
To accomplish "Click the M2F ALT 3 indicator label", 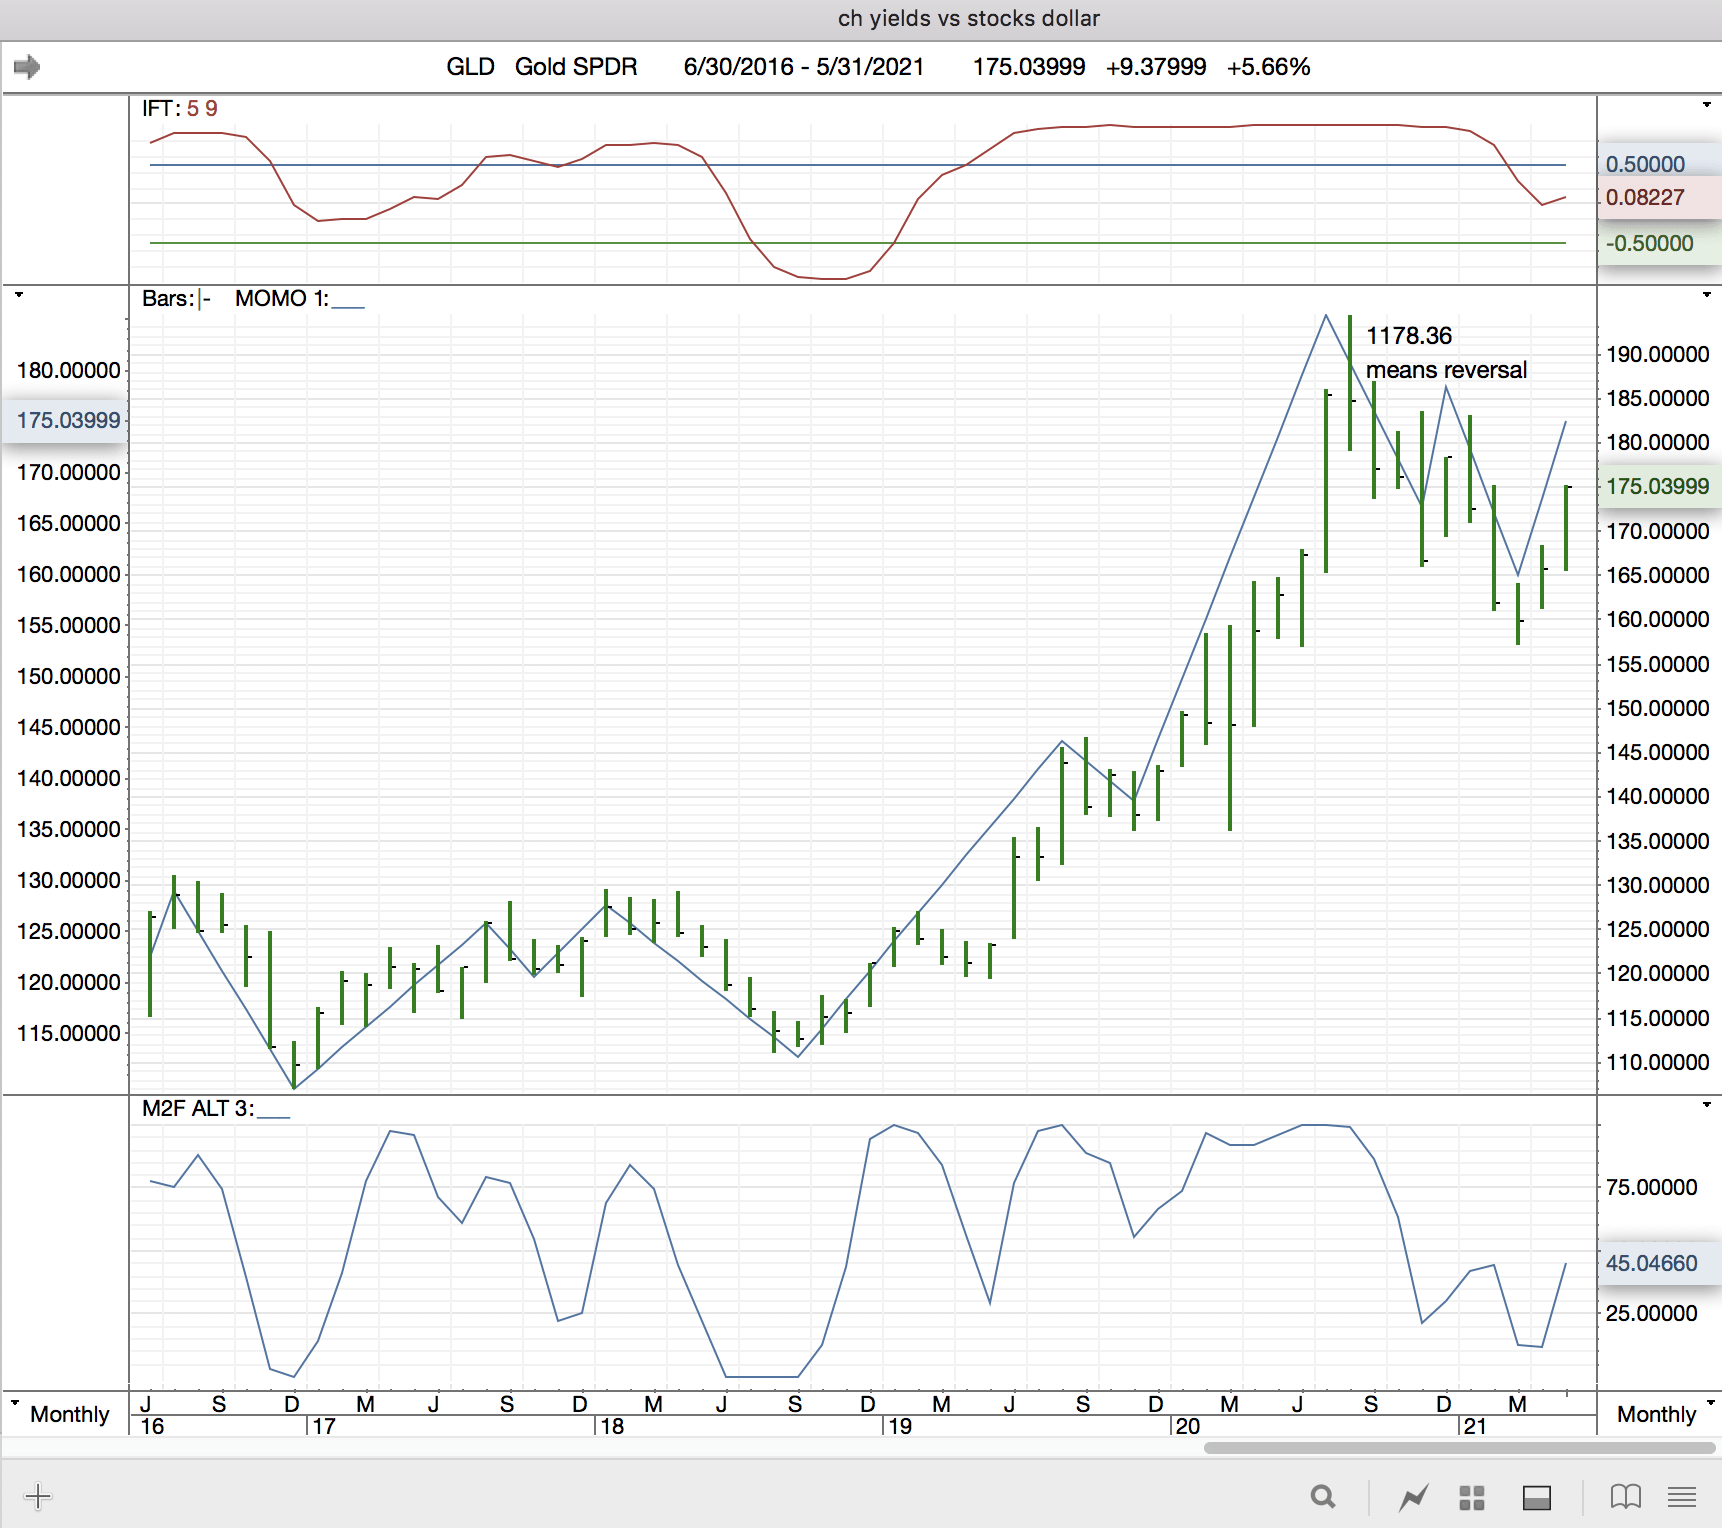I will 216,1108.
